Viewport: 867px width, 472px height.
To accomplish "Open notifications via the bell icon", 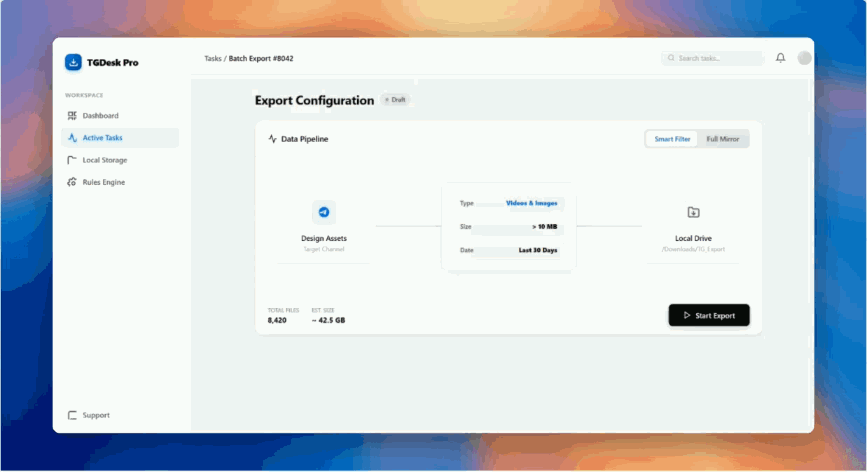I will pyautogui.click(x=780, y=58).
